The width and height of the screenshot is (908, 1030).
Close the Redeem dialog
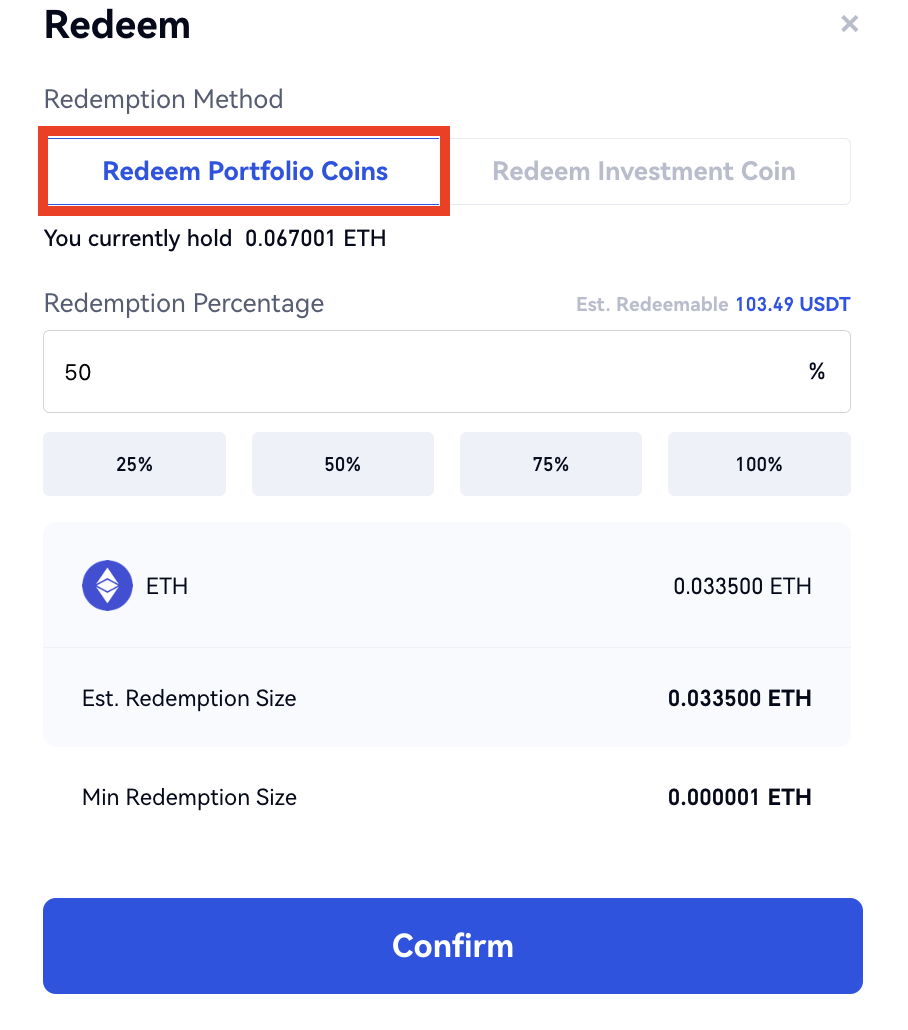[x=849, y=24]
